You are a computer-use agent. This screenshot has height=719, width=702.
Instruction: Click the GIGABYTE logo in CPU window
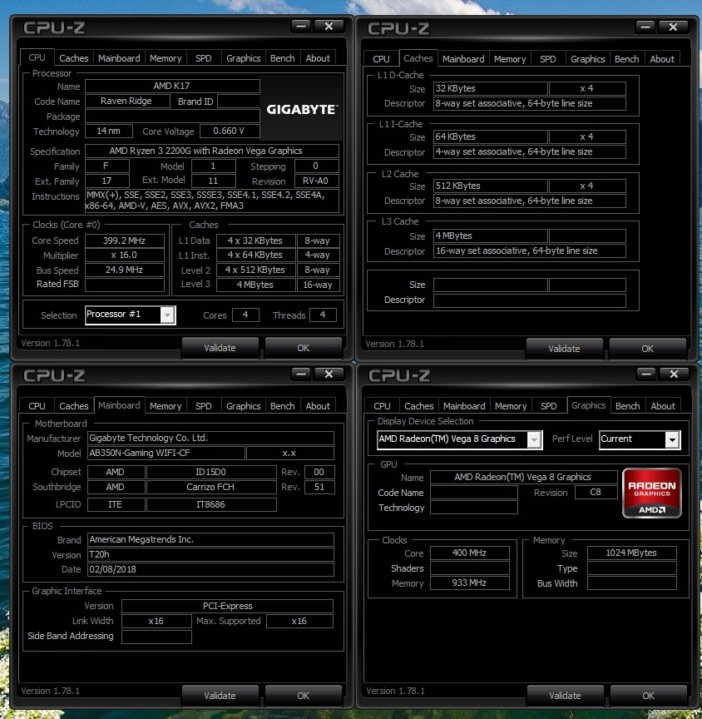pos(302,109)
